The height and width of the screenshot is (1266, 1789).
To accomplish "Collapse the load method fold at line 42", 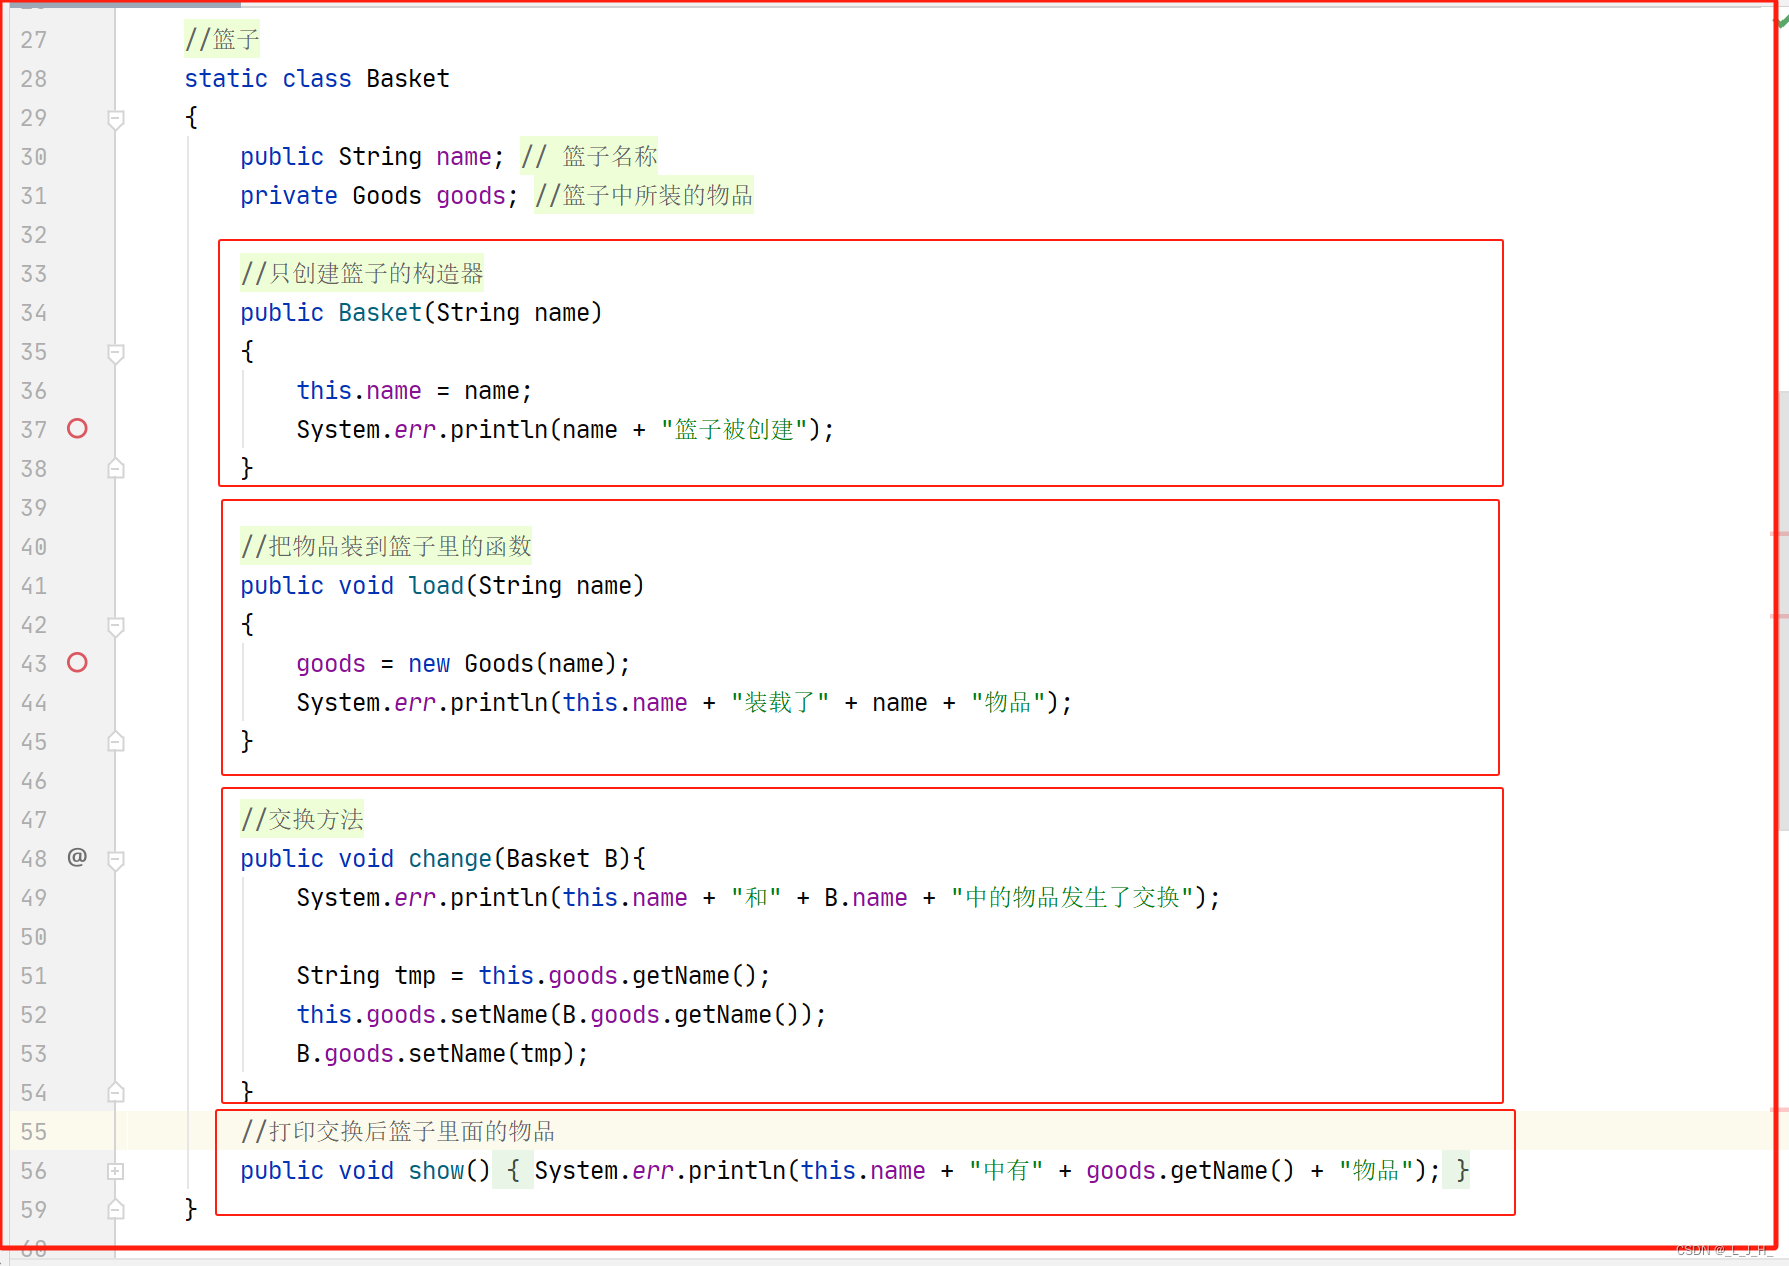I will pyautogui.click(x=116, y=626).
